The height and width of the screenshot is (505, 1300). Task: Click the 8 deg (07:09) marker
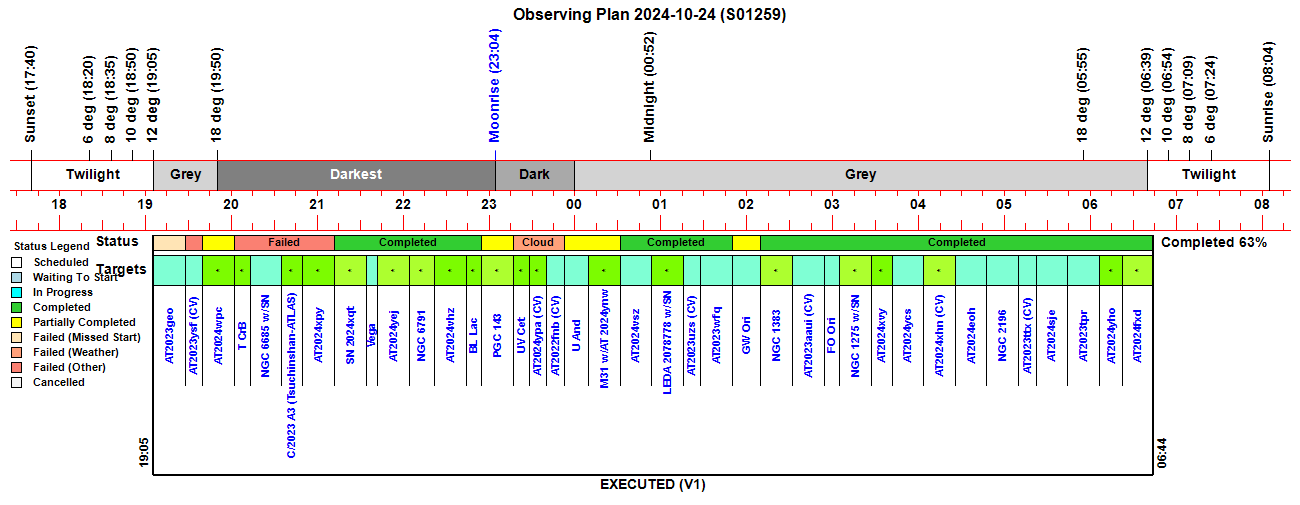(1189, 99)
